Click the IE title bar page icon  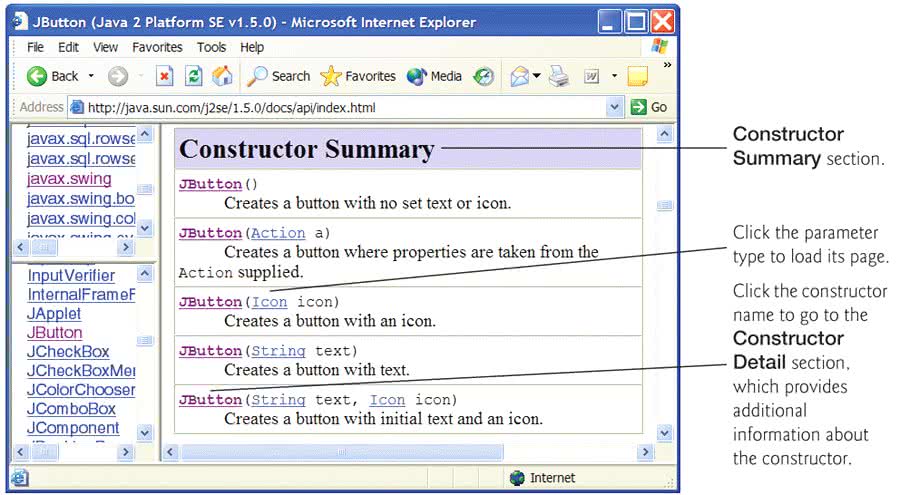pos(20,22)
